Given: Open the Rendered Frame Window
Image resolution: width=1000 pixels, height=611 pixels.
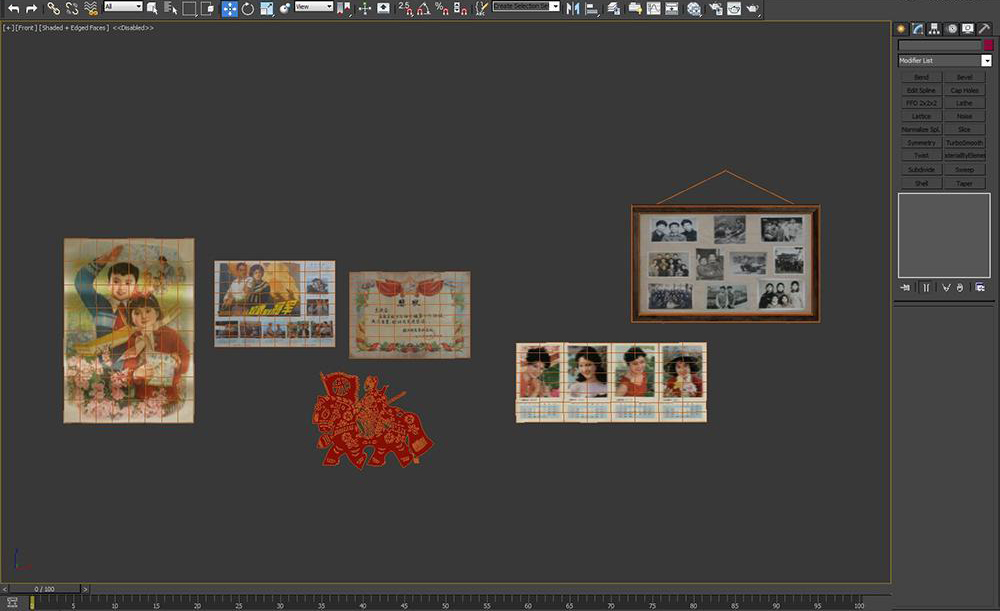Looking at the screenshot, I should click(x=734, y=8).
